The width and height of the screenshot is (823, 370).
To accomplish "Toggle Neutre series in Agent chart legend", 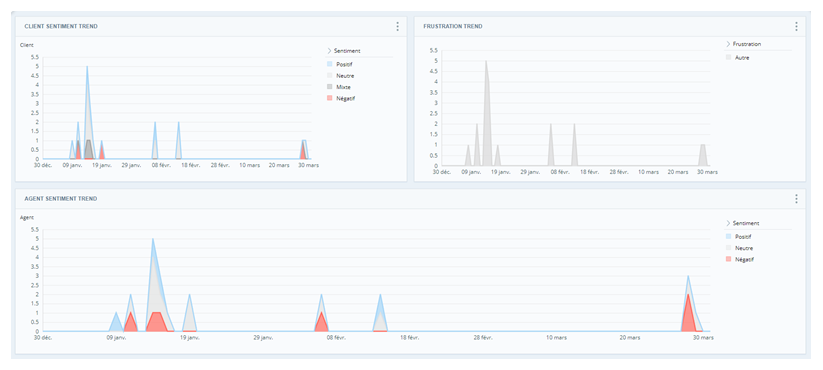I will [739, 248].
